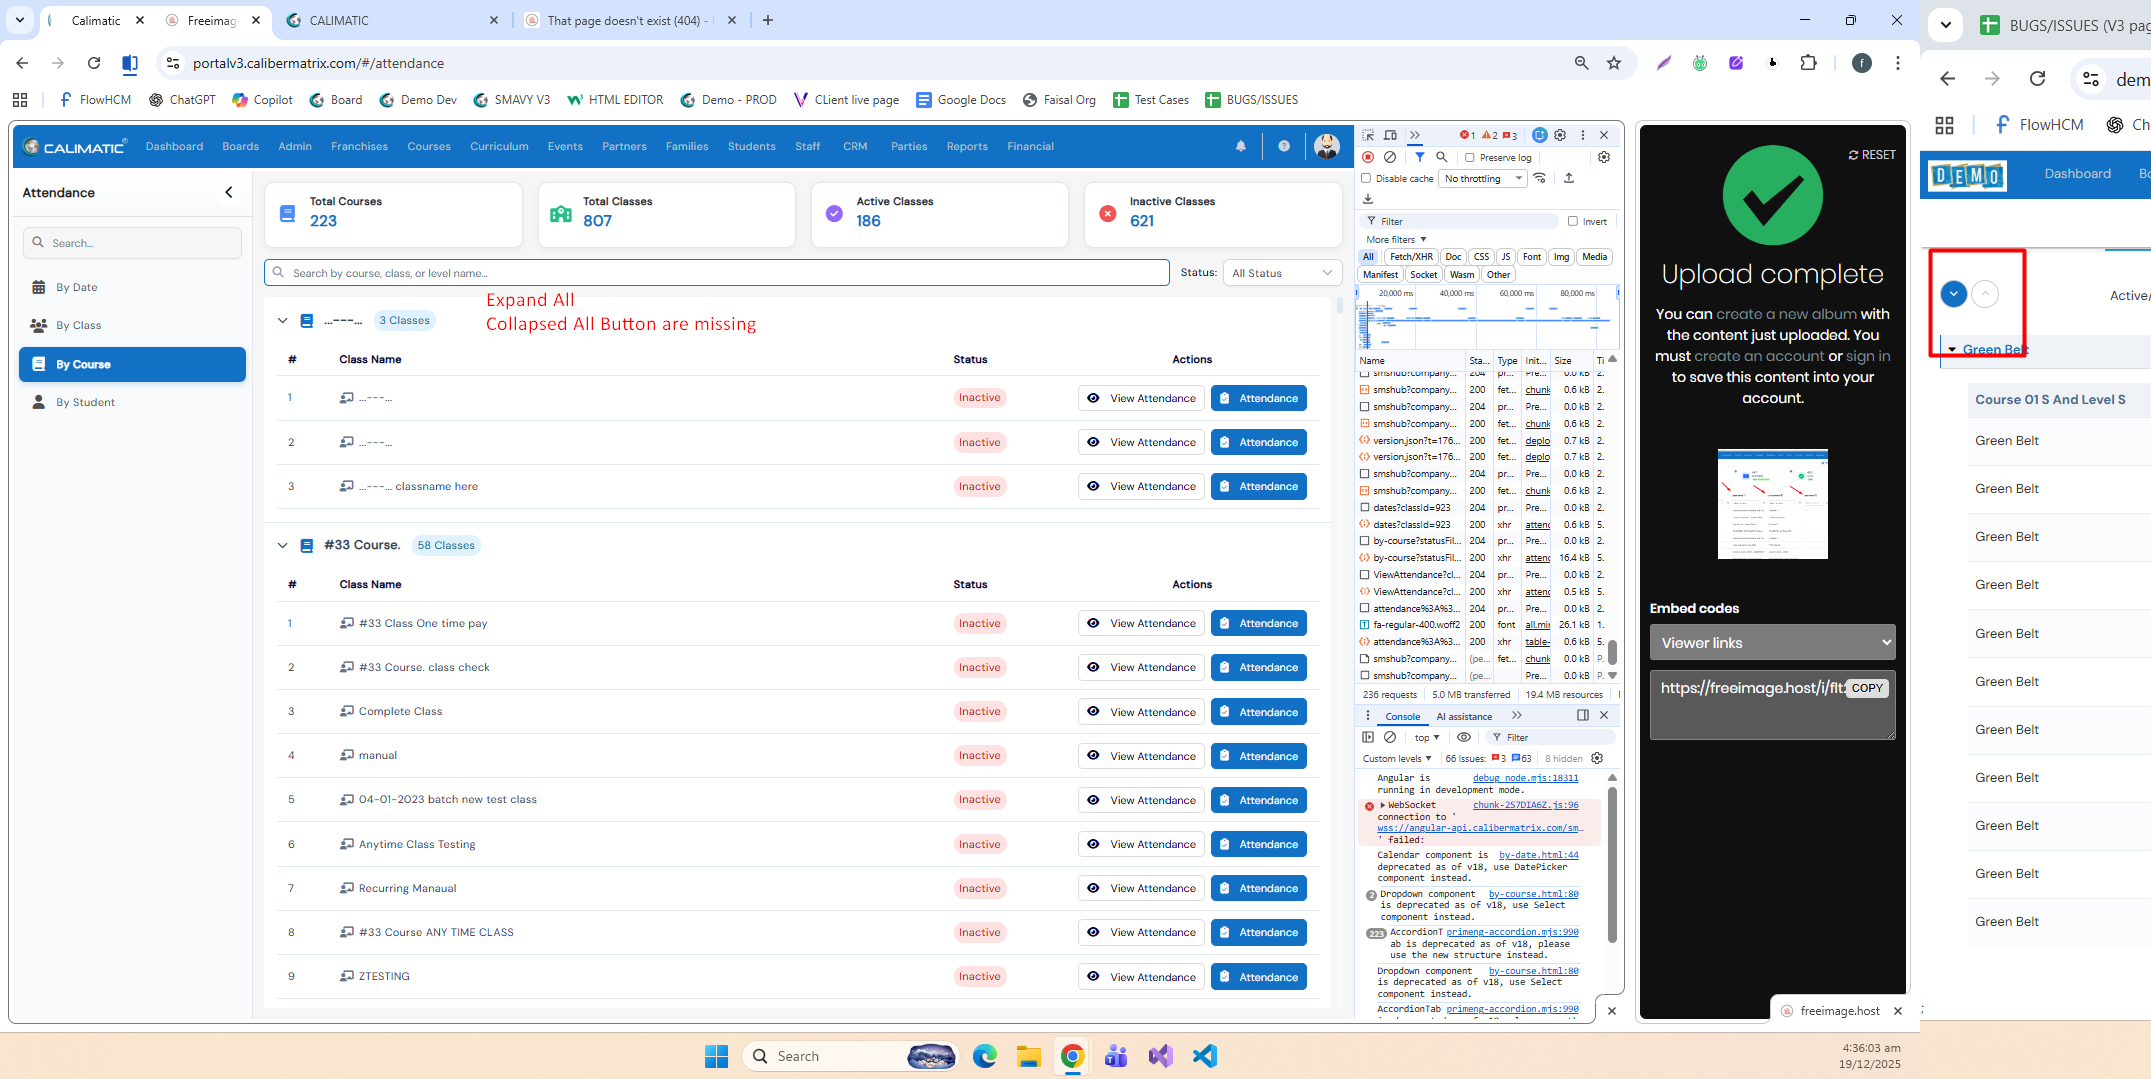Viewport: 2151px width, 1079px height.
Task: Collapse the #33 Course accordion
Action: pyautogui.click(x=283, y=545)
